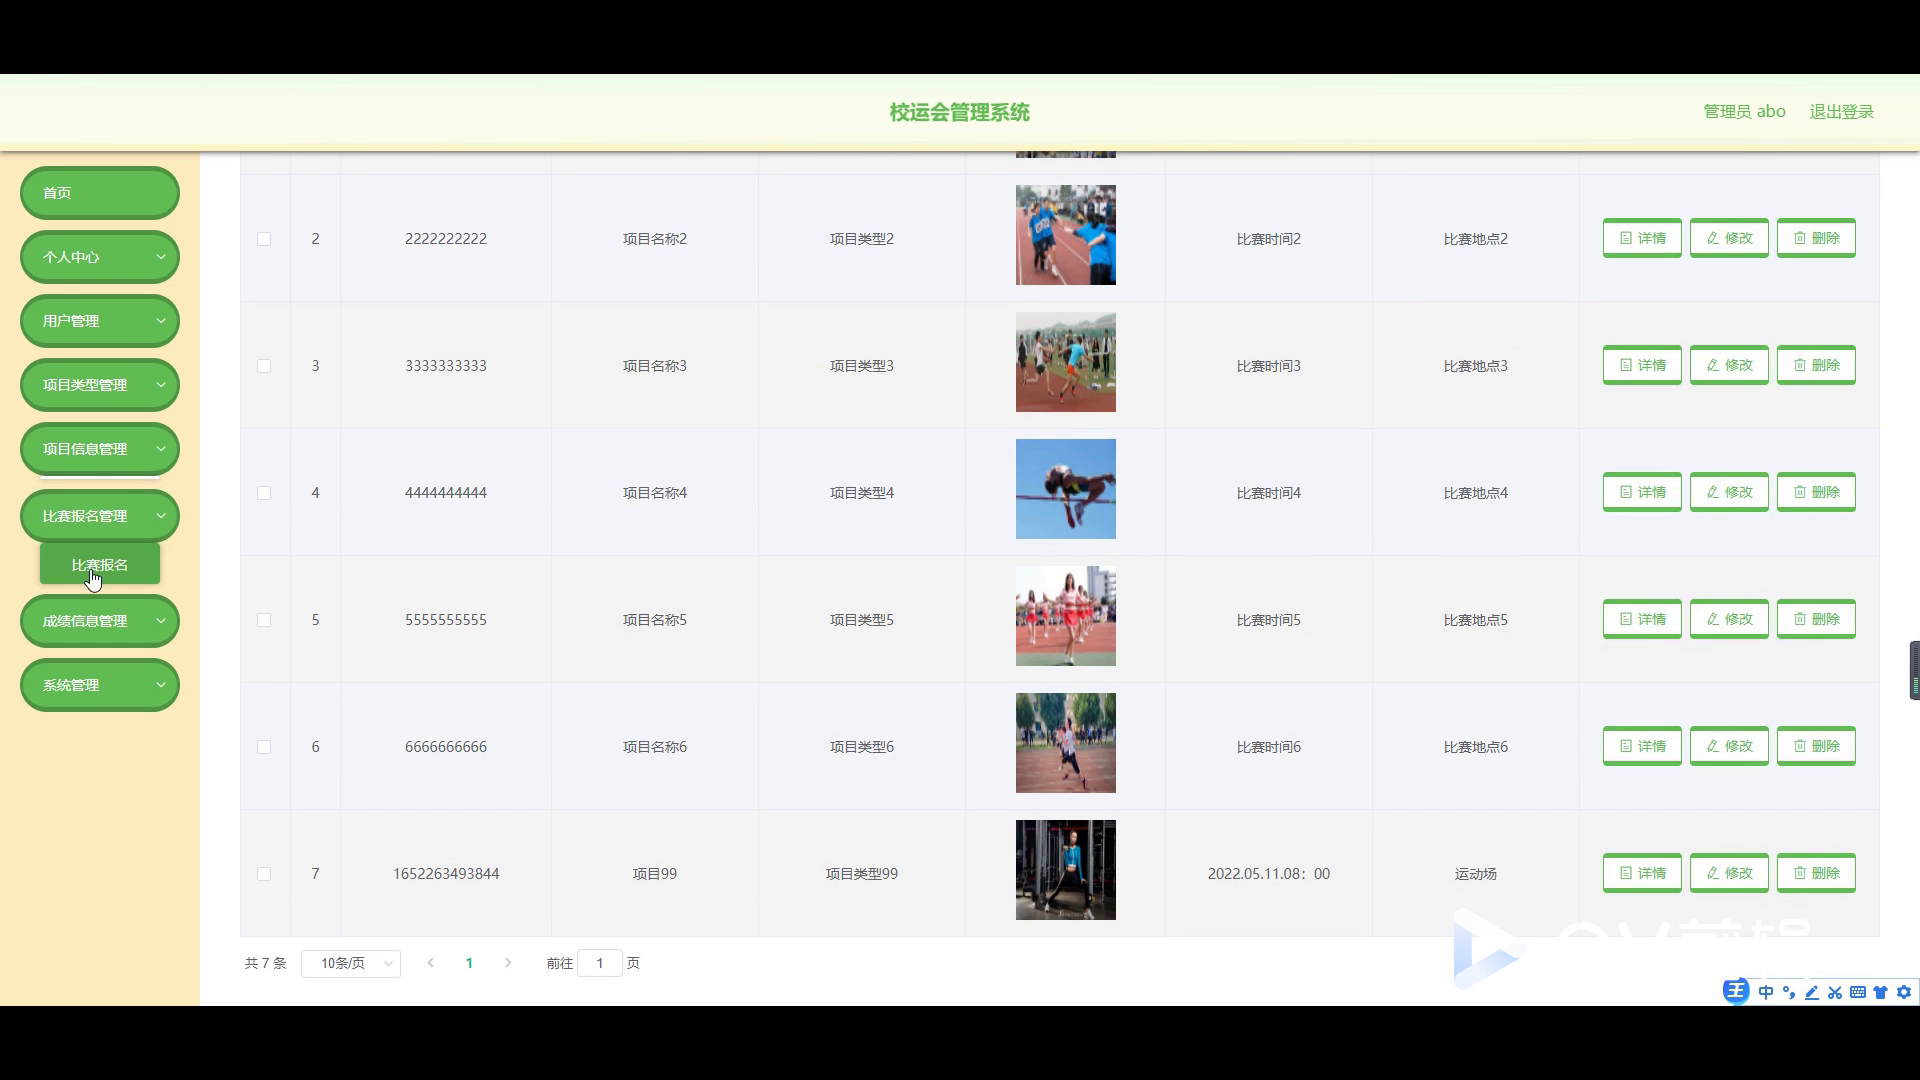Click the 项目类型99 cell
Screen dimensions: 1920x1080
(x=862, y=874)
